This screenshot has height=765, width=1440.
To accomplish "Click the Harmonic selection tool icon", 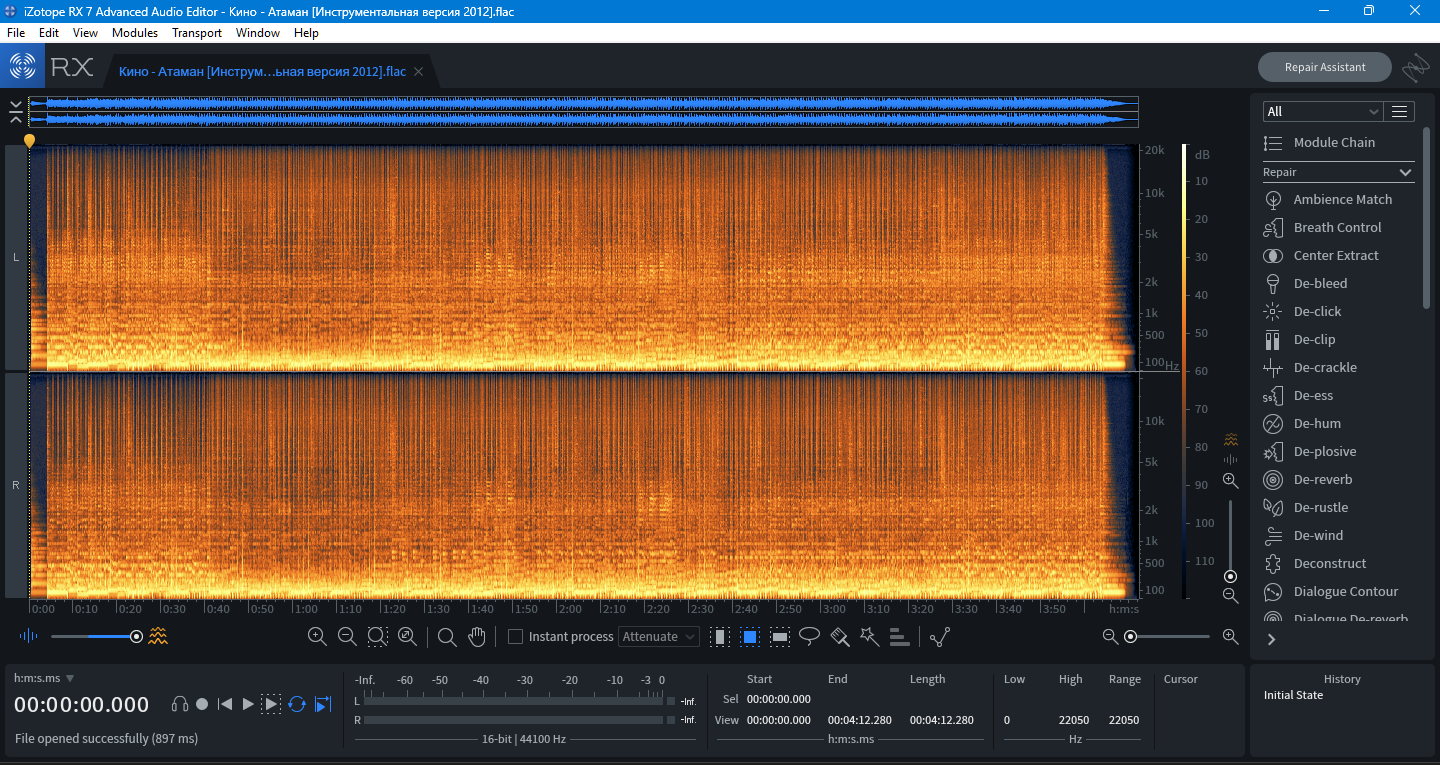I will click(x=899, y=637).
